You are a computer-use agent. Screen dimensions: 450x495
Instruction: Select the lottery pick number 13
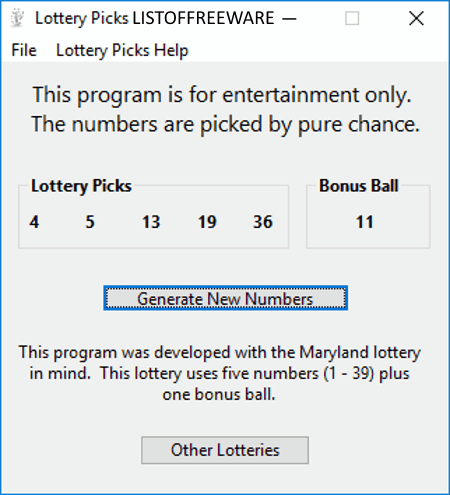[151, 222]
